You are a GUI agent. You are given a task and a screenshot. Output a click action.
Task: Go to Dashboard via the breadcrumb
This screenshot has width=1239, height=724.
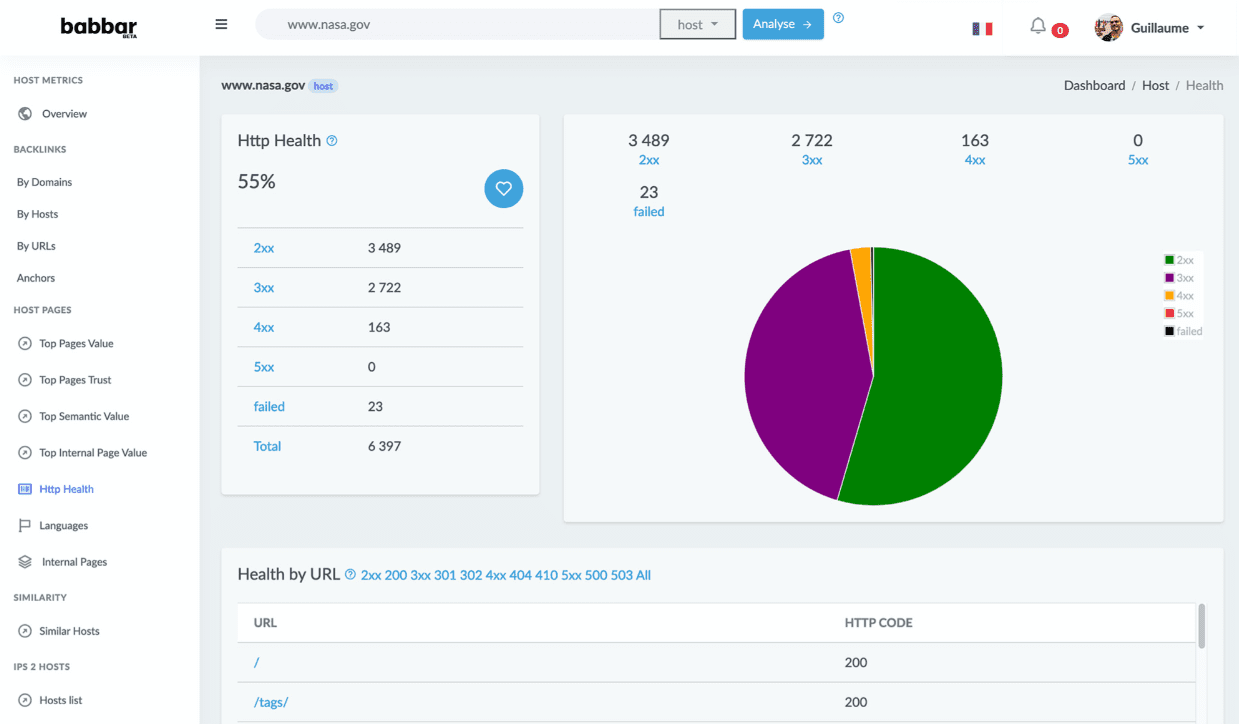1094,85
